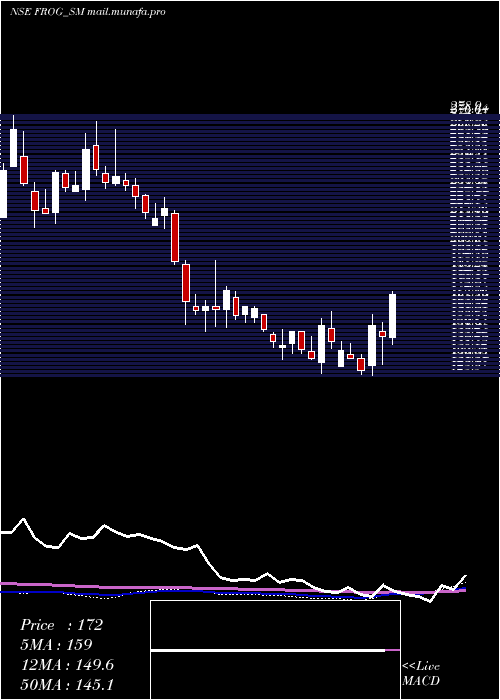Click the 'NSE FROG_SM mail.munafa.pro' chart title
The height and width of the screenshot is (700, 500).
(x=88, y=12)
